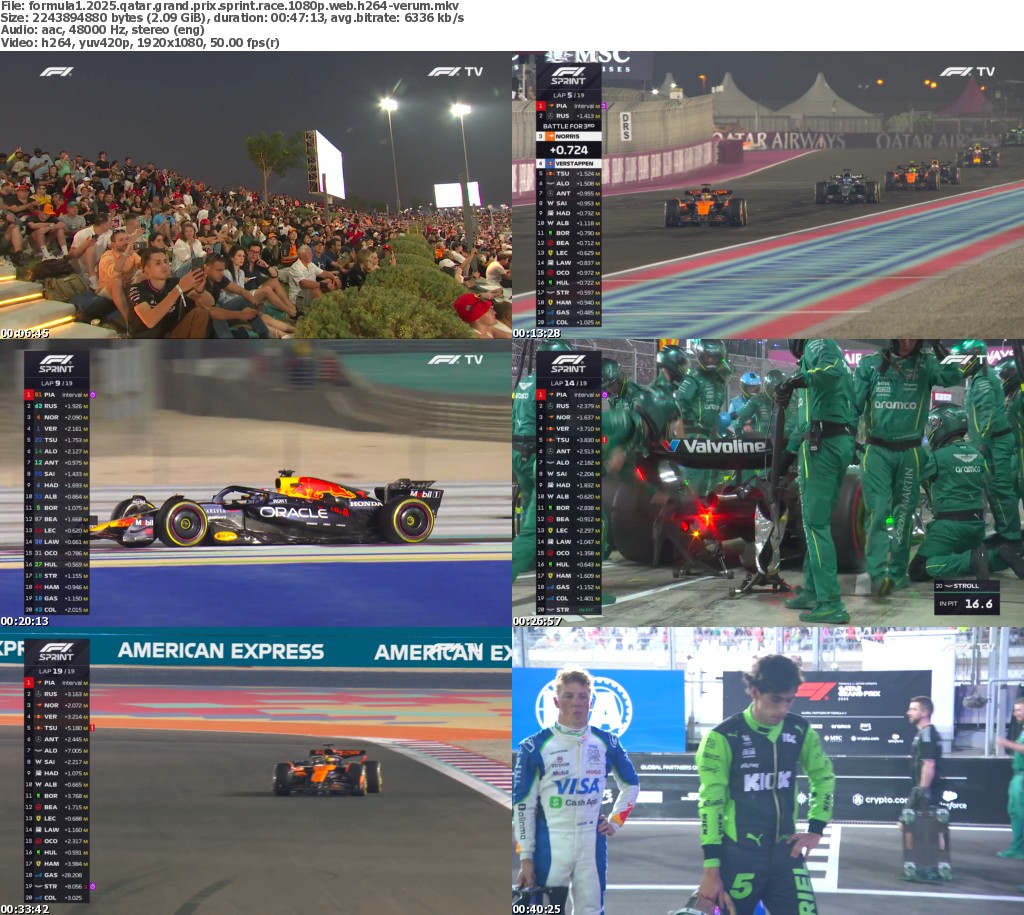Click the F1 Sprint logo above Lap 5/19

pos(568,76)
